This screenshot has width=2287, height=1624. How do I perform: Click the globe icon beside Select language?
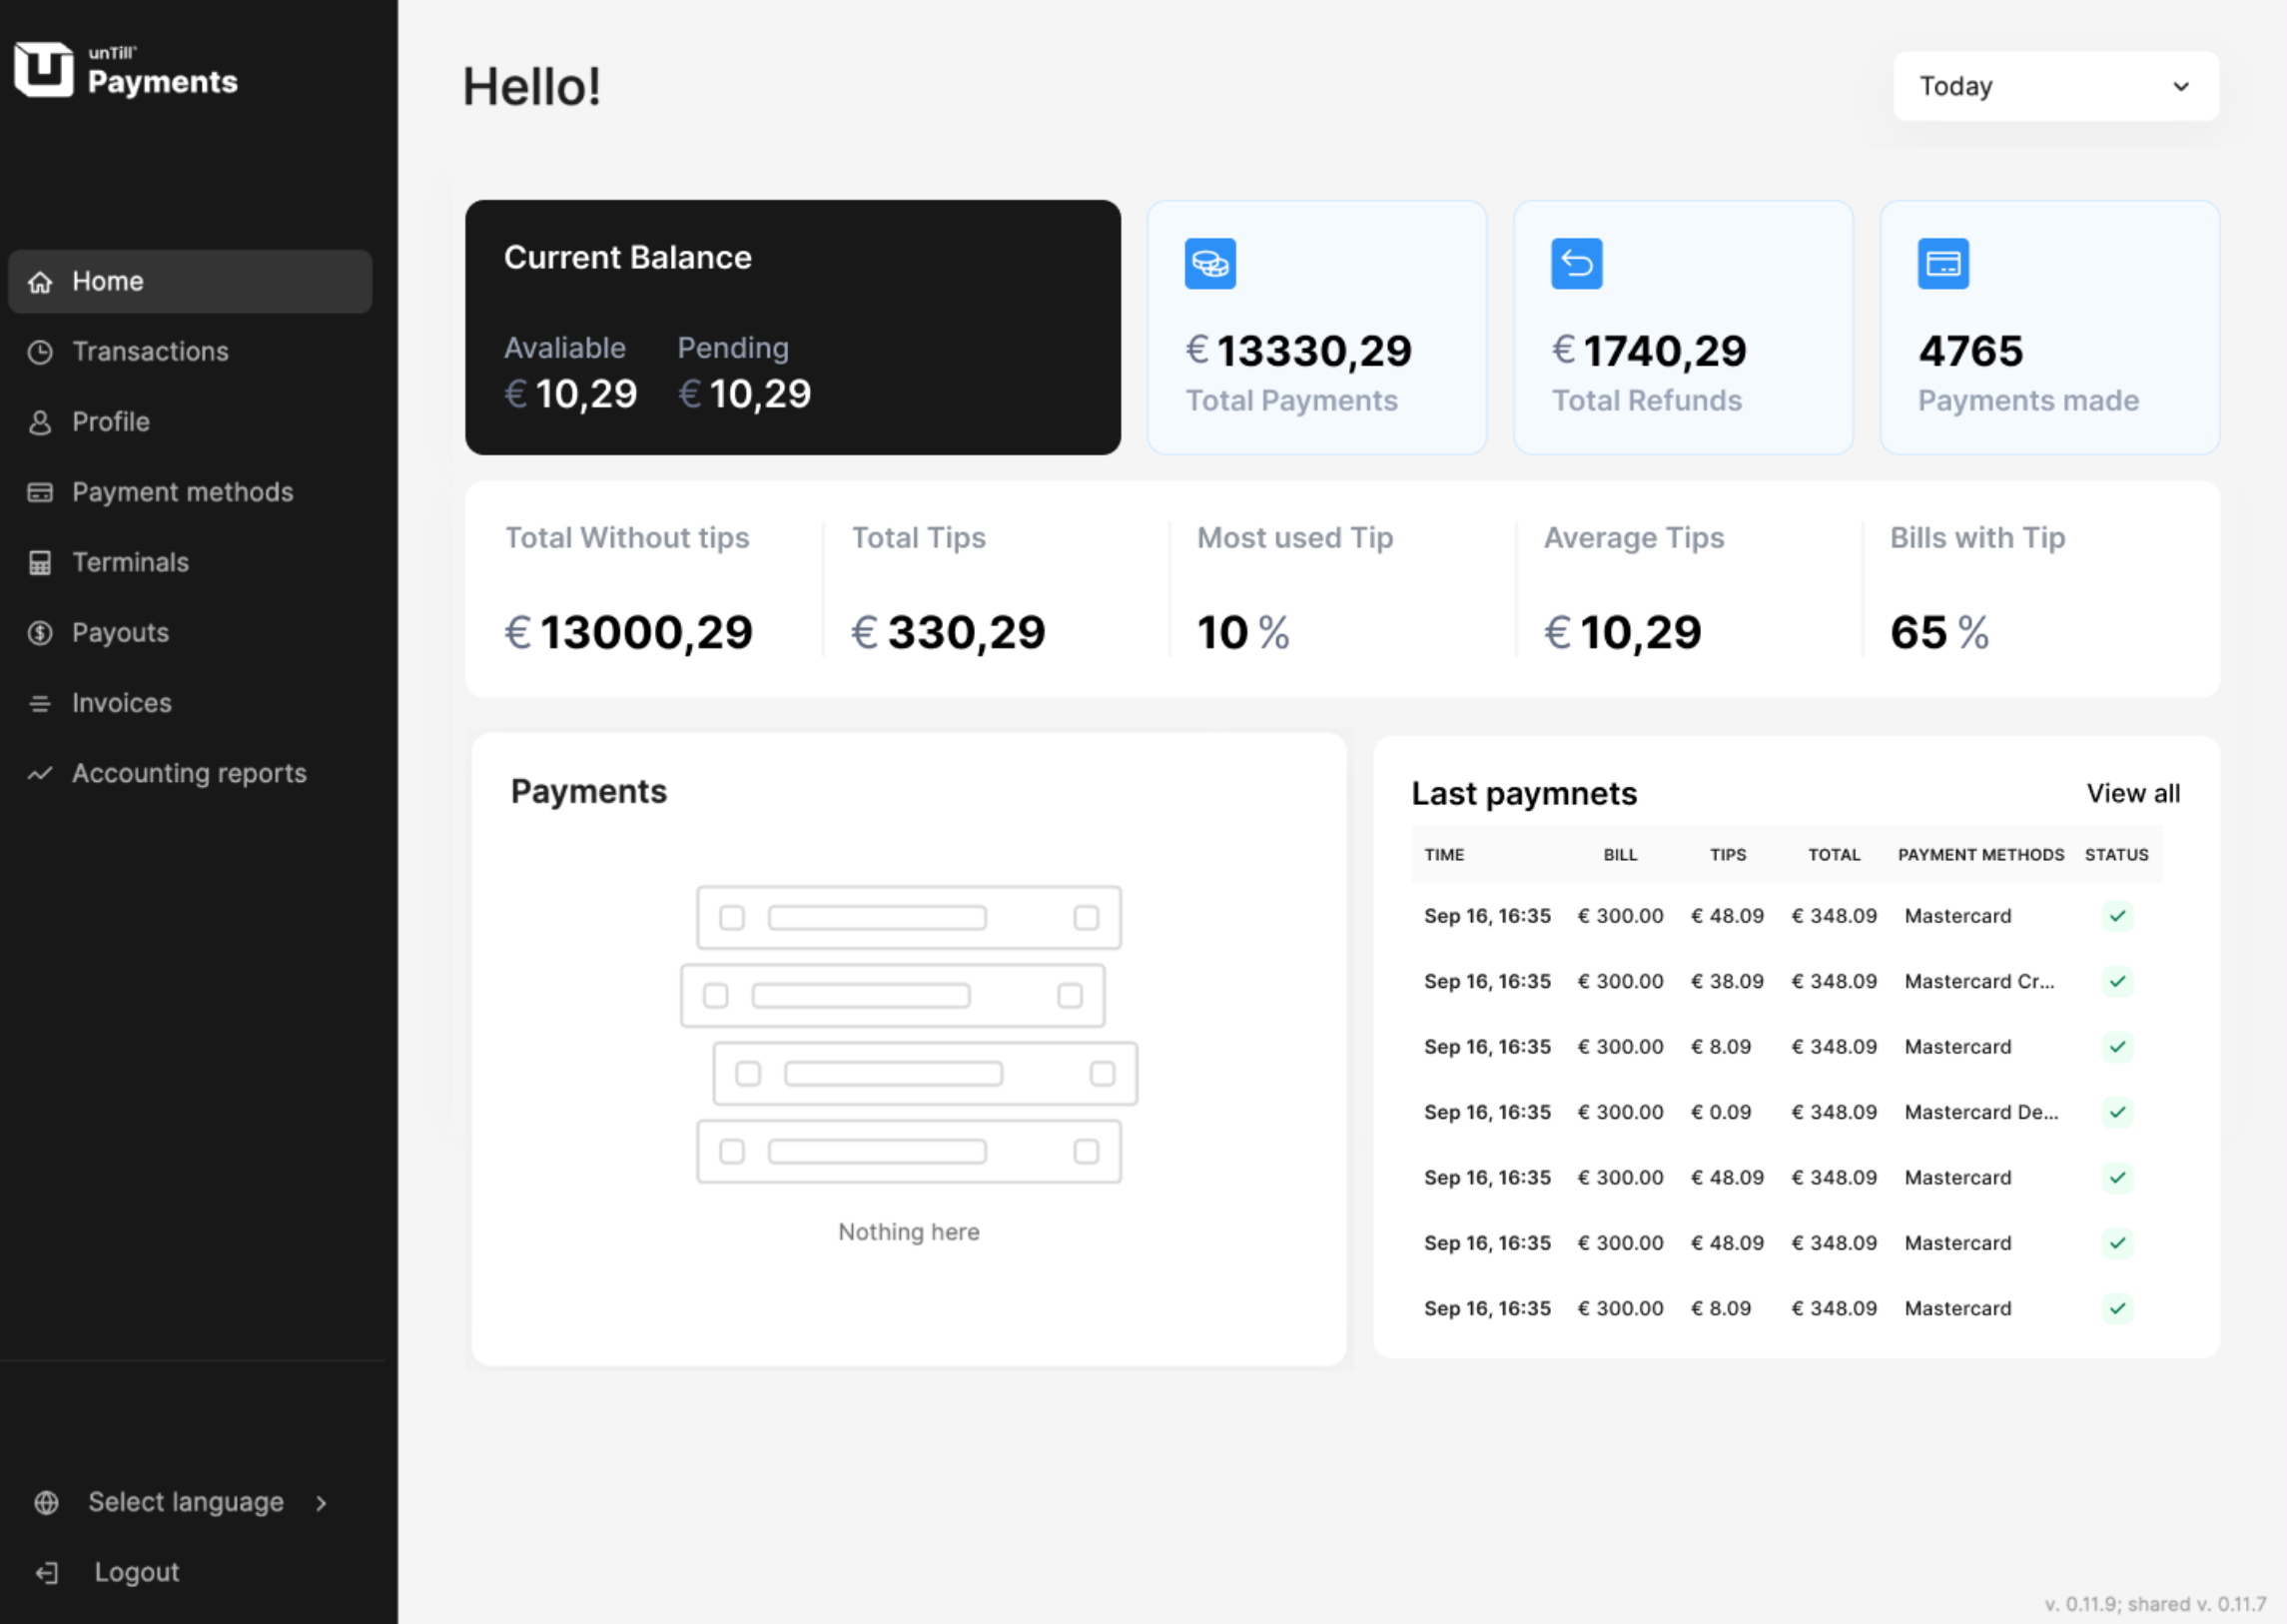[46, 1502]
